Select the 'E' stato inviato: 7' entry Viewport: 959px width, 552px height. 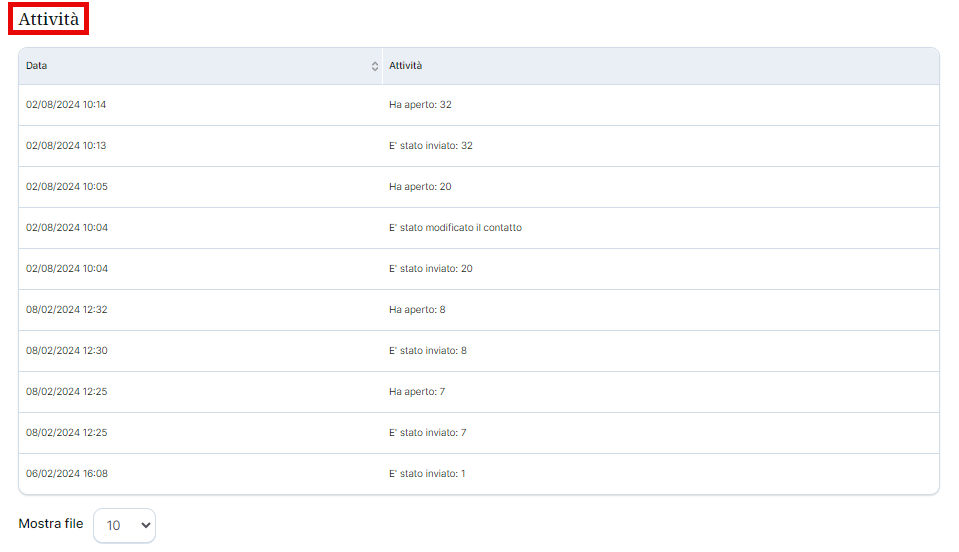[x=427, y=433]
